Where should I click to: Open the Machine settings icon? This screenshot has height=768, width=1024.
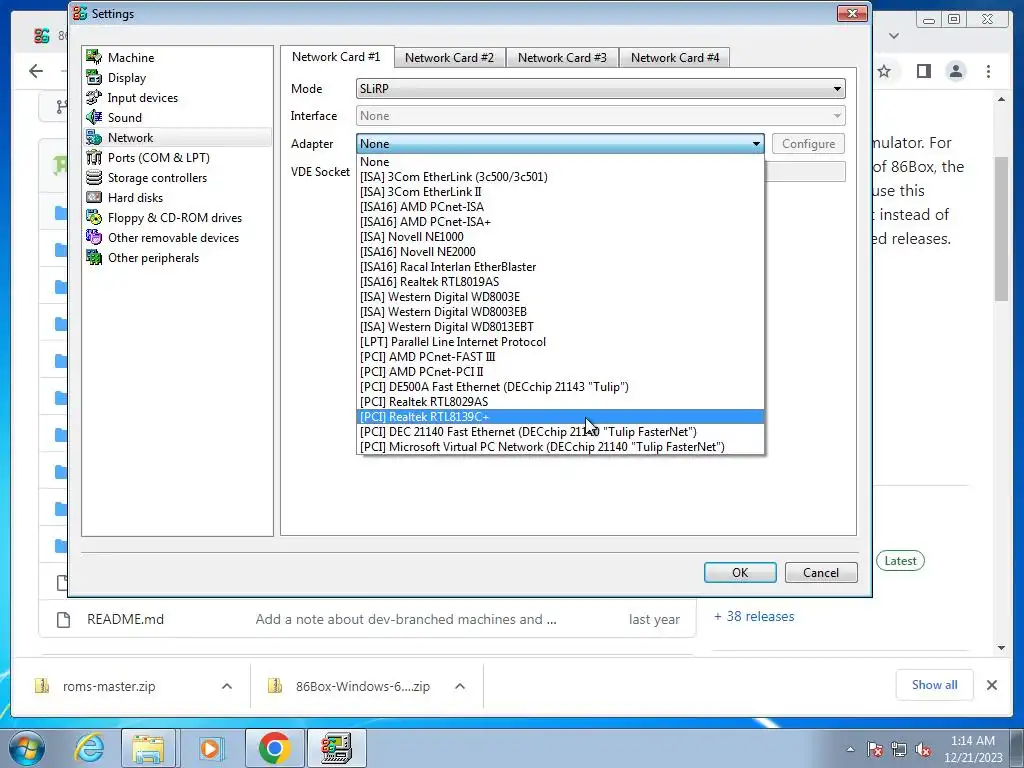pyautogui.click(x=94, y=57)
